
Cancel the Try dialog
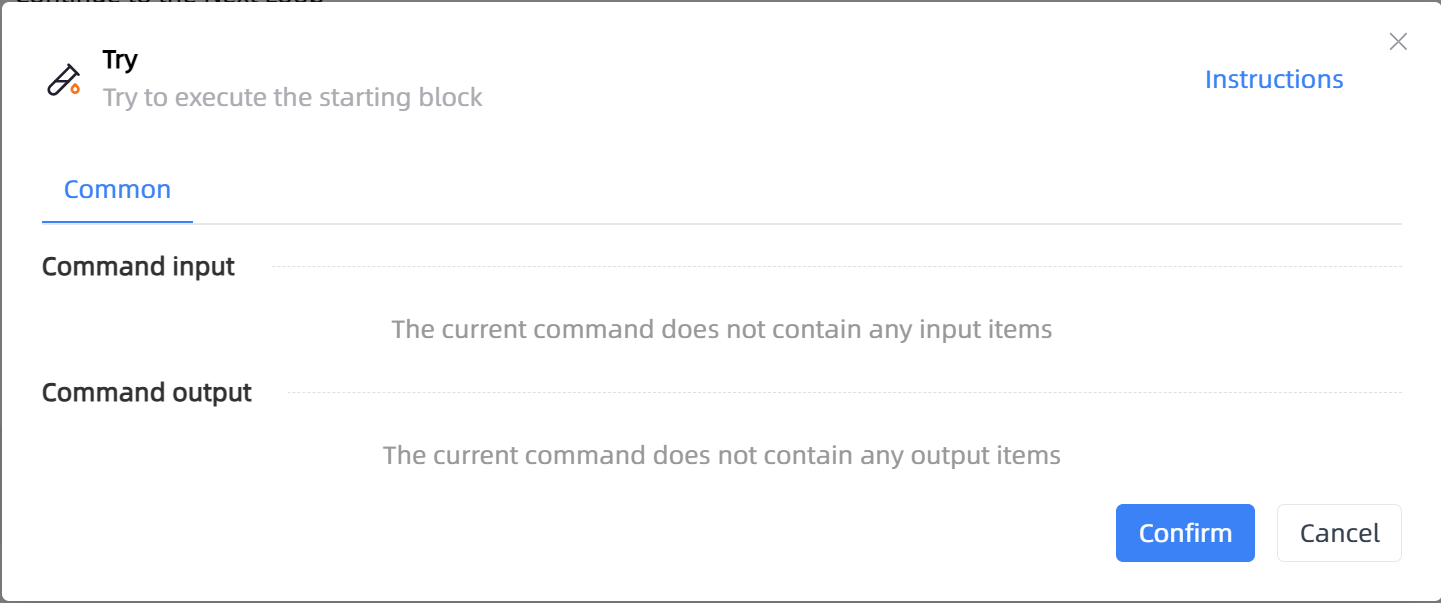1339,533
